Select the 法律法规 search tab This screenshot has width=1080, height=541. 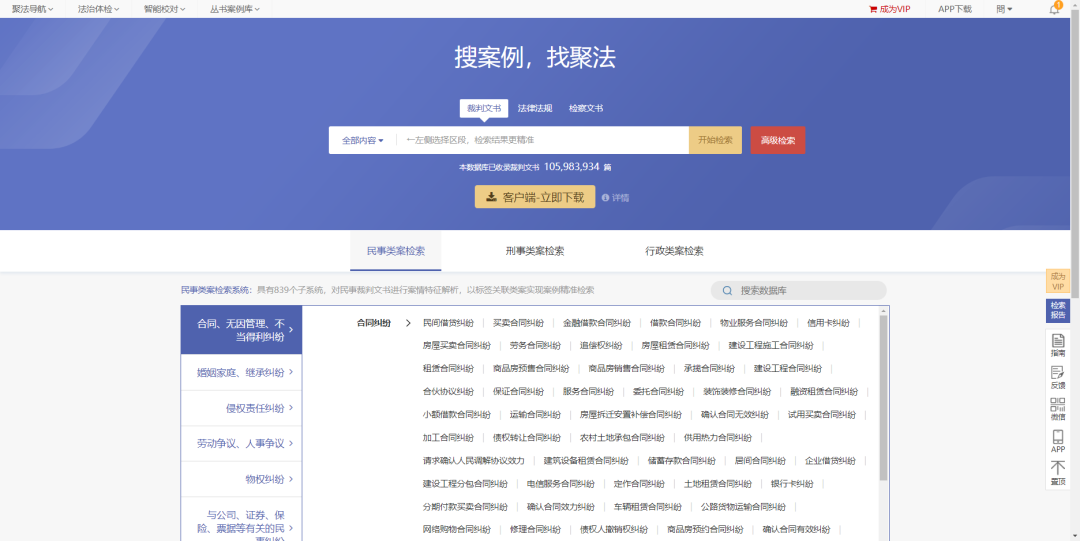click(x=535, y=109)
